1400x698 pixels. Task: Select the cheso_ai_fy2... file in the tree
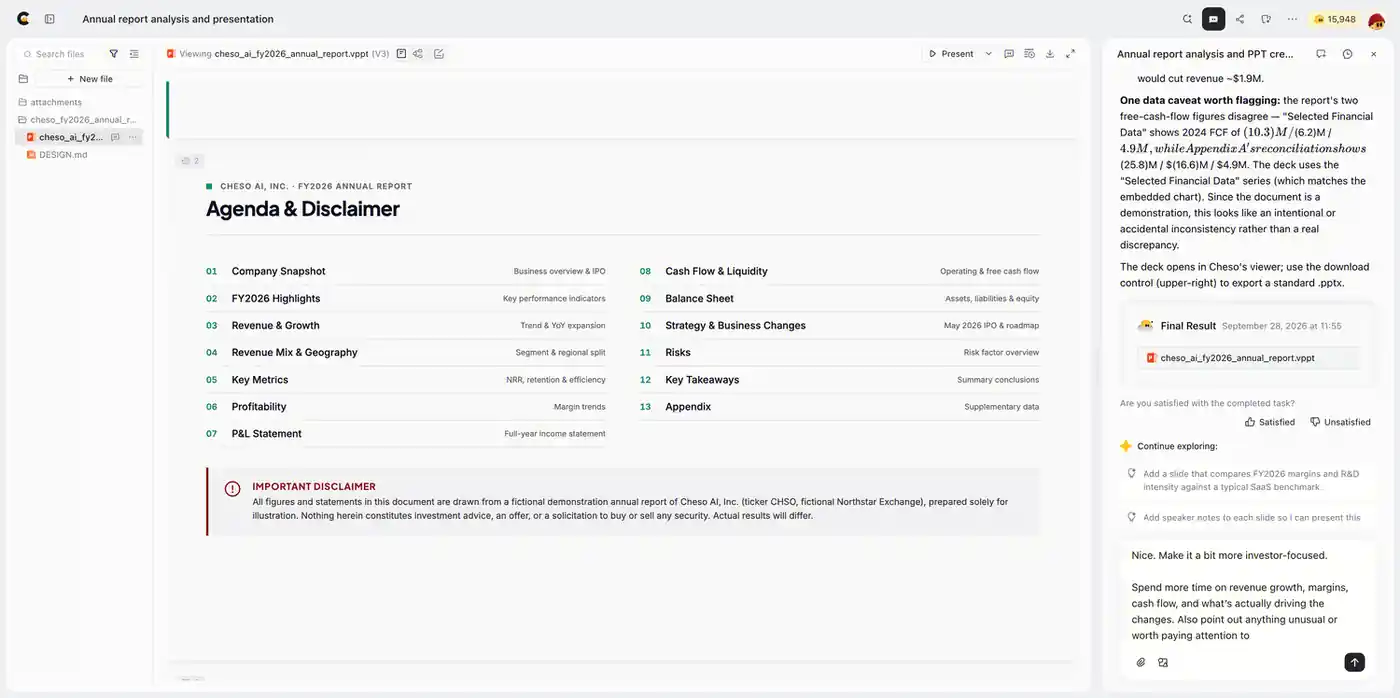coord(70,137)
